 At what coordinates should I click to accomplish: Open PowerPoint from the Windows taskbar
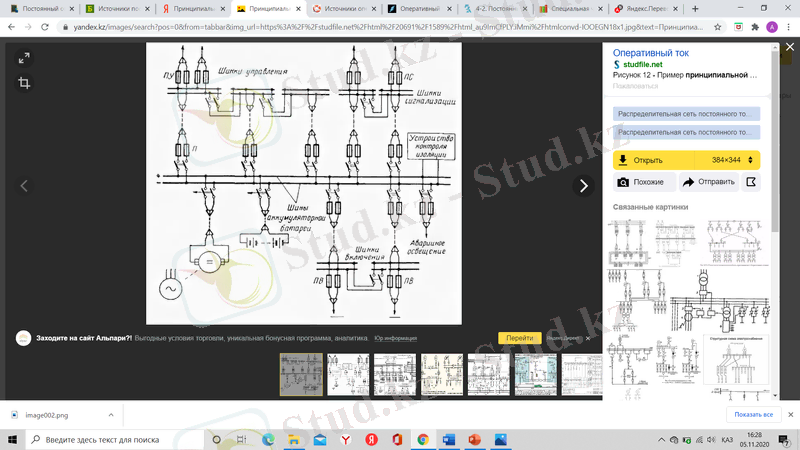(x=475, y=439)
